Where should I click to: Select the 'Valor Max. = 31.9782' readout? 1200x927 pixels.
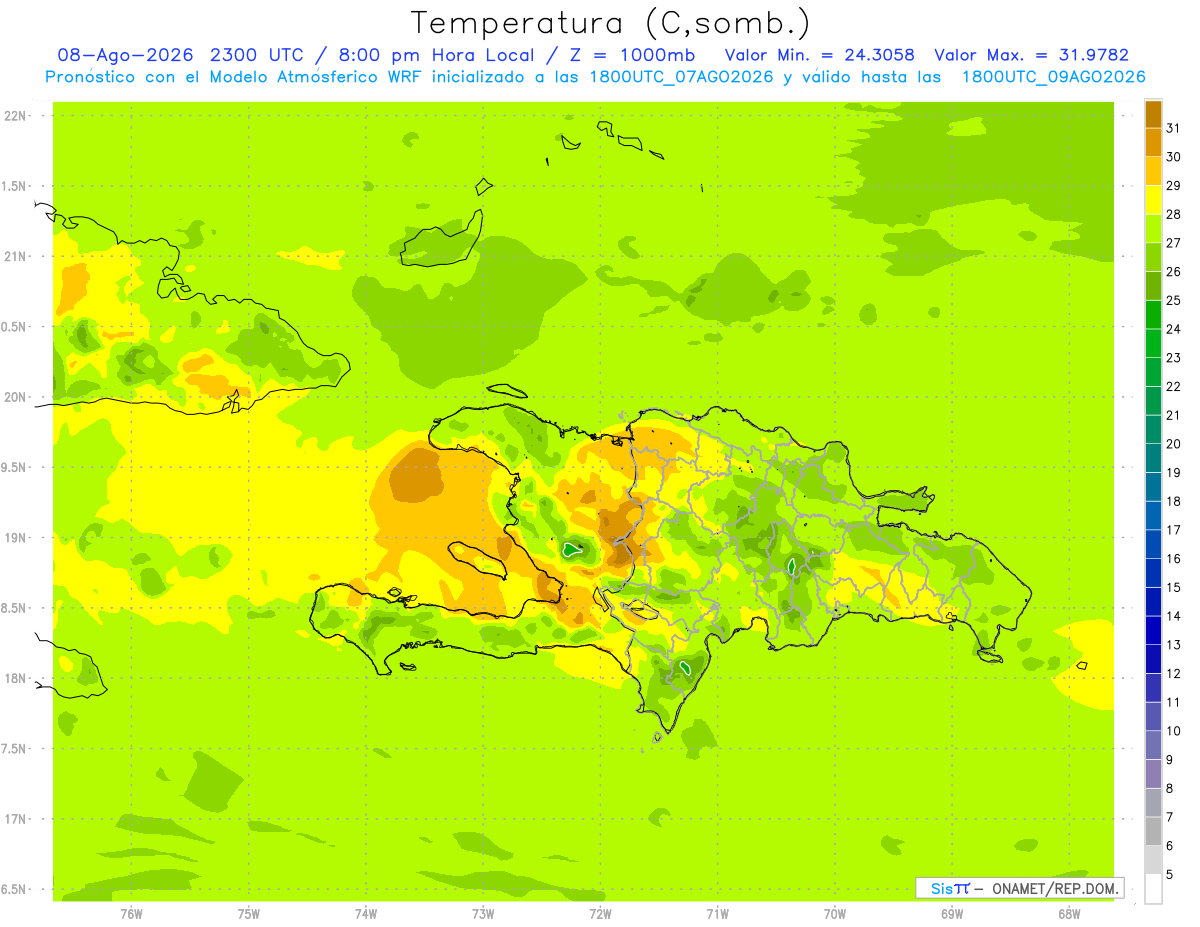(x=1031, y=55)
